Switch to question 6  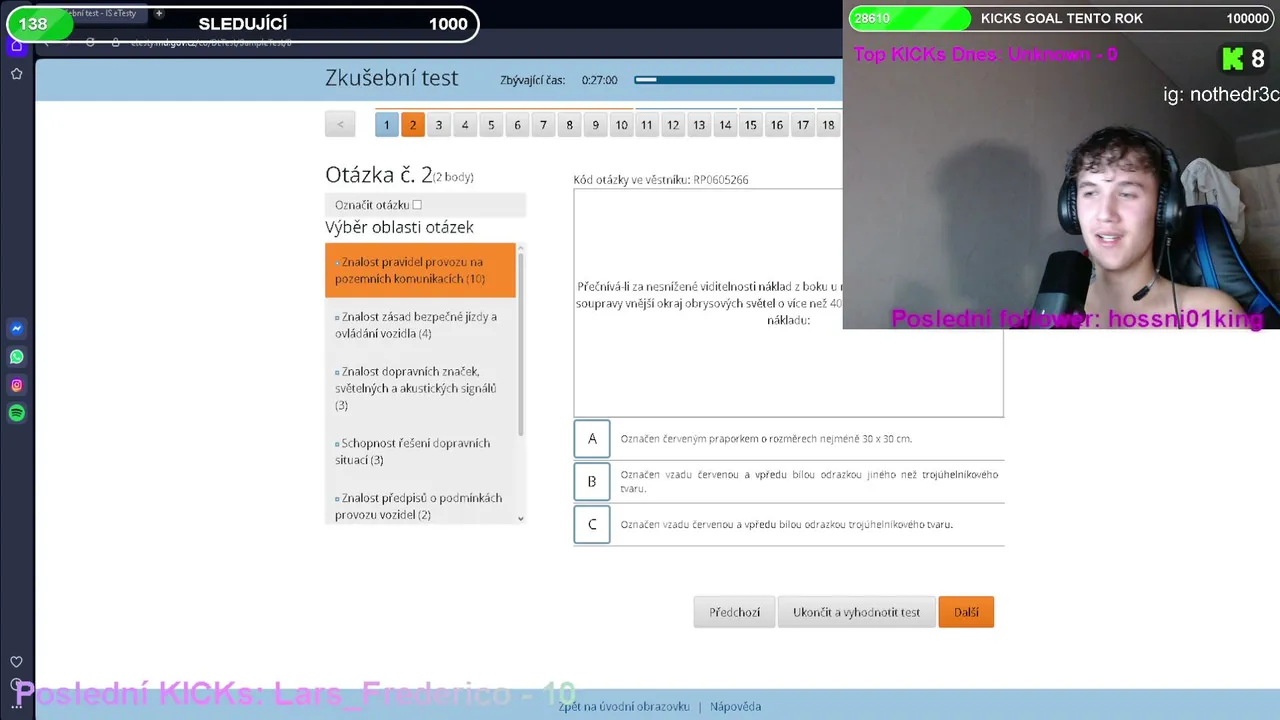click(517, 125)
